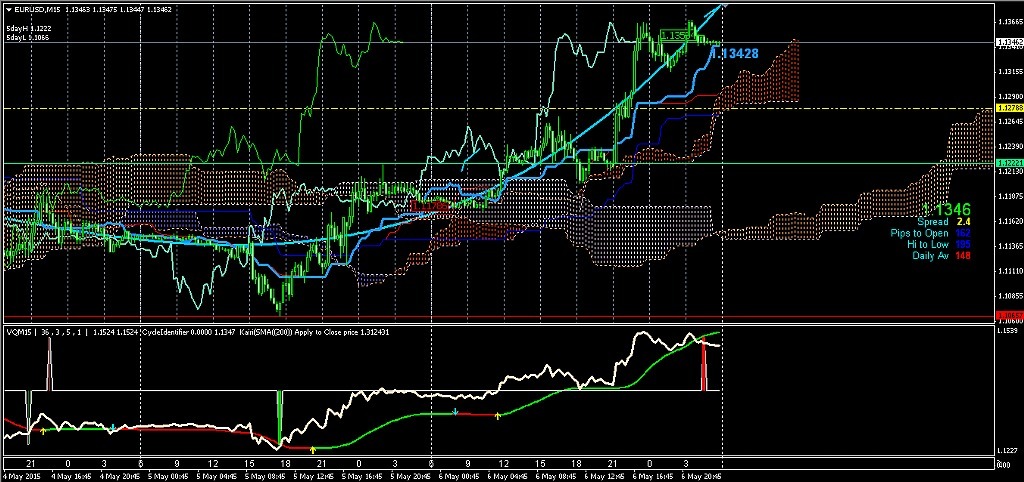The height and width of the screenshot is (482, 1024).
Task: Open the EURUSD,M15 chart menu triangle
Action: point(9,9)
